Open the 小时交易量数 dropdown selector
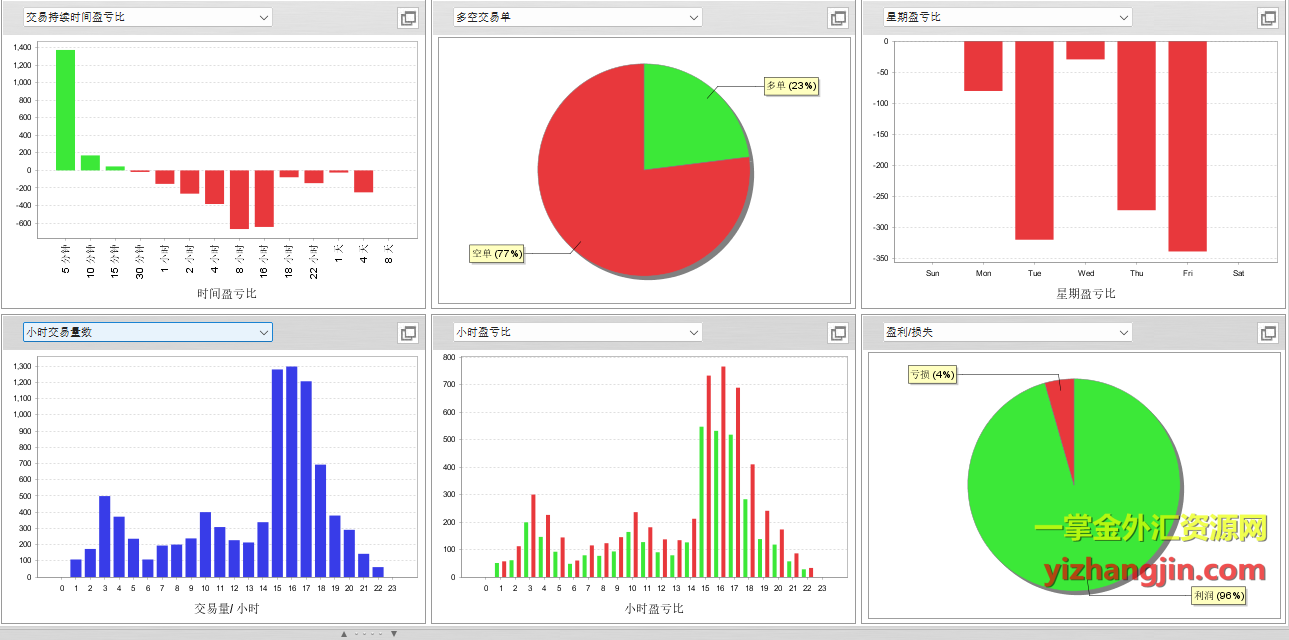Viewport: 1289px width, 640px height. pos(264,332)
